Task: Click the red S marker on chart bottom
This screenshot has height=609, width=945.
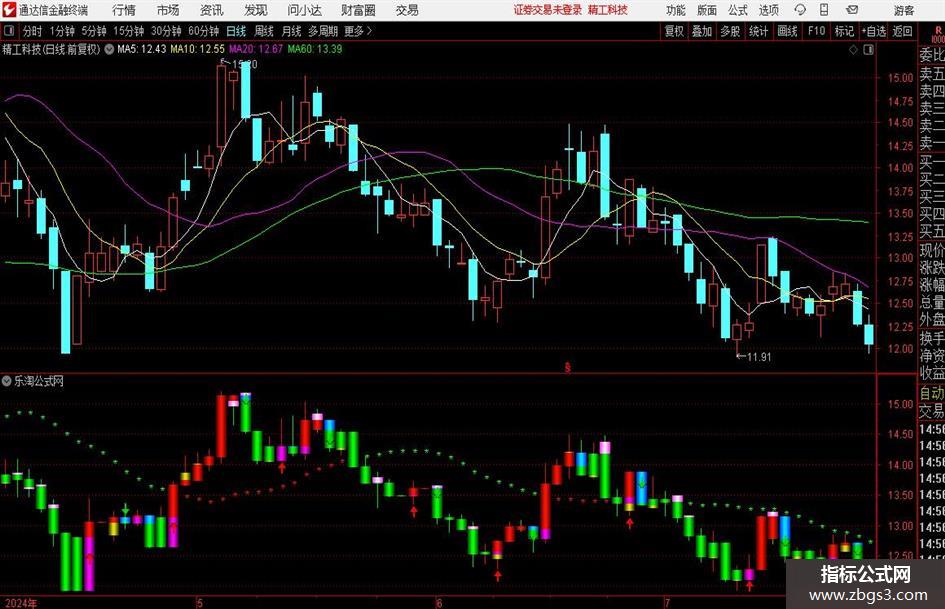Action: (568, 367)
